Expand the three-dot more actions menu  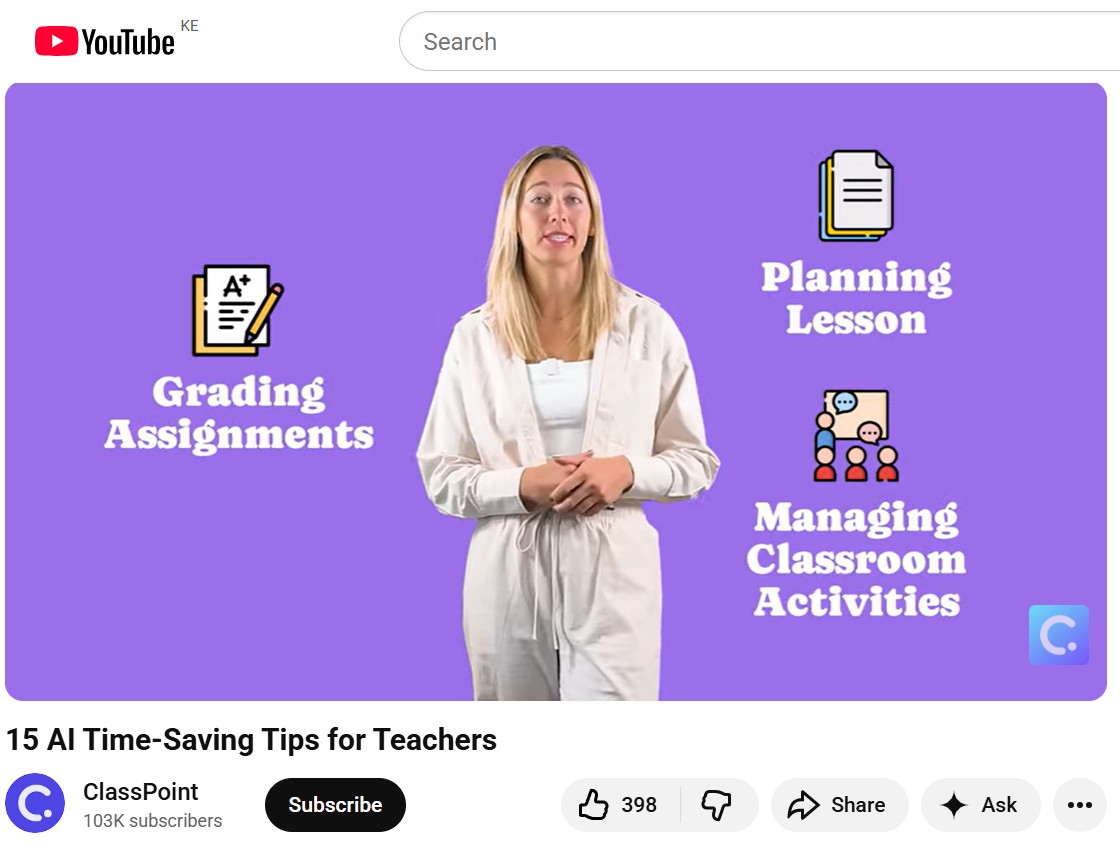(1079, 805)
